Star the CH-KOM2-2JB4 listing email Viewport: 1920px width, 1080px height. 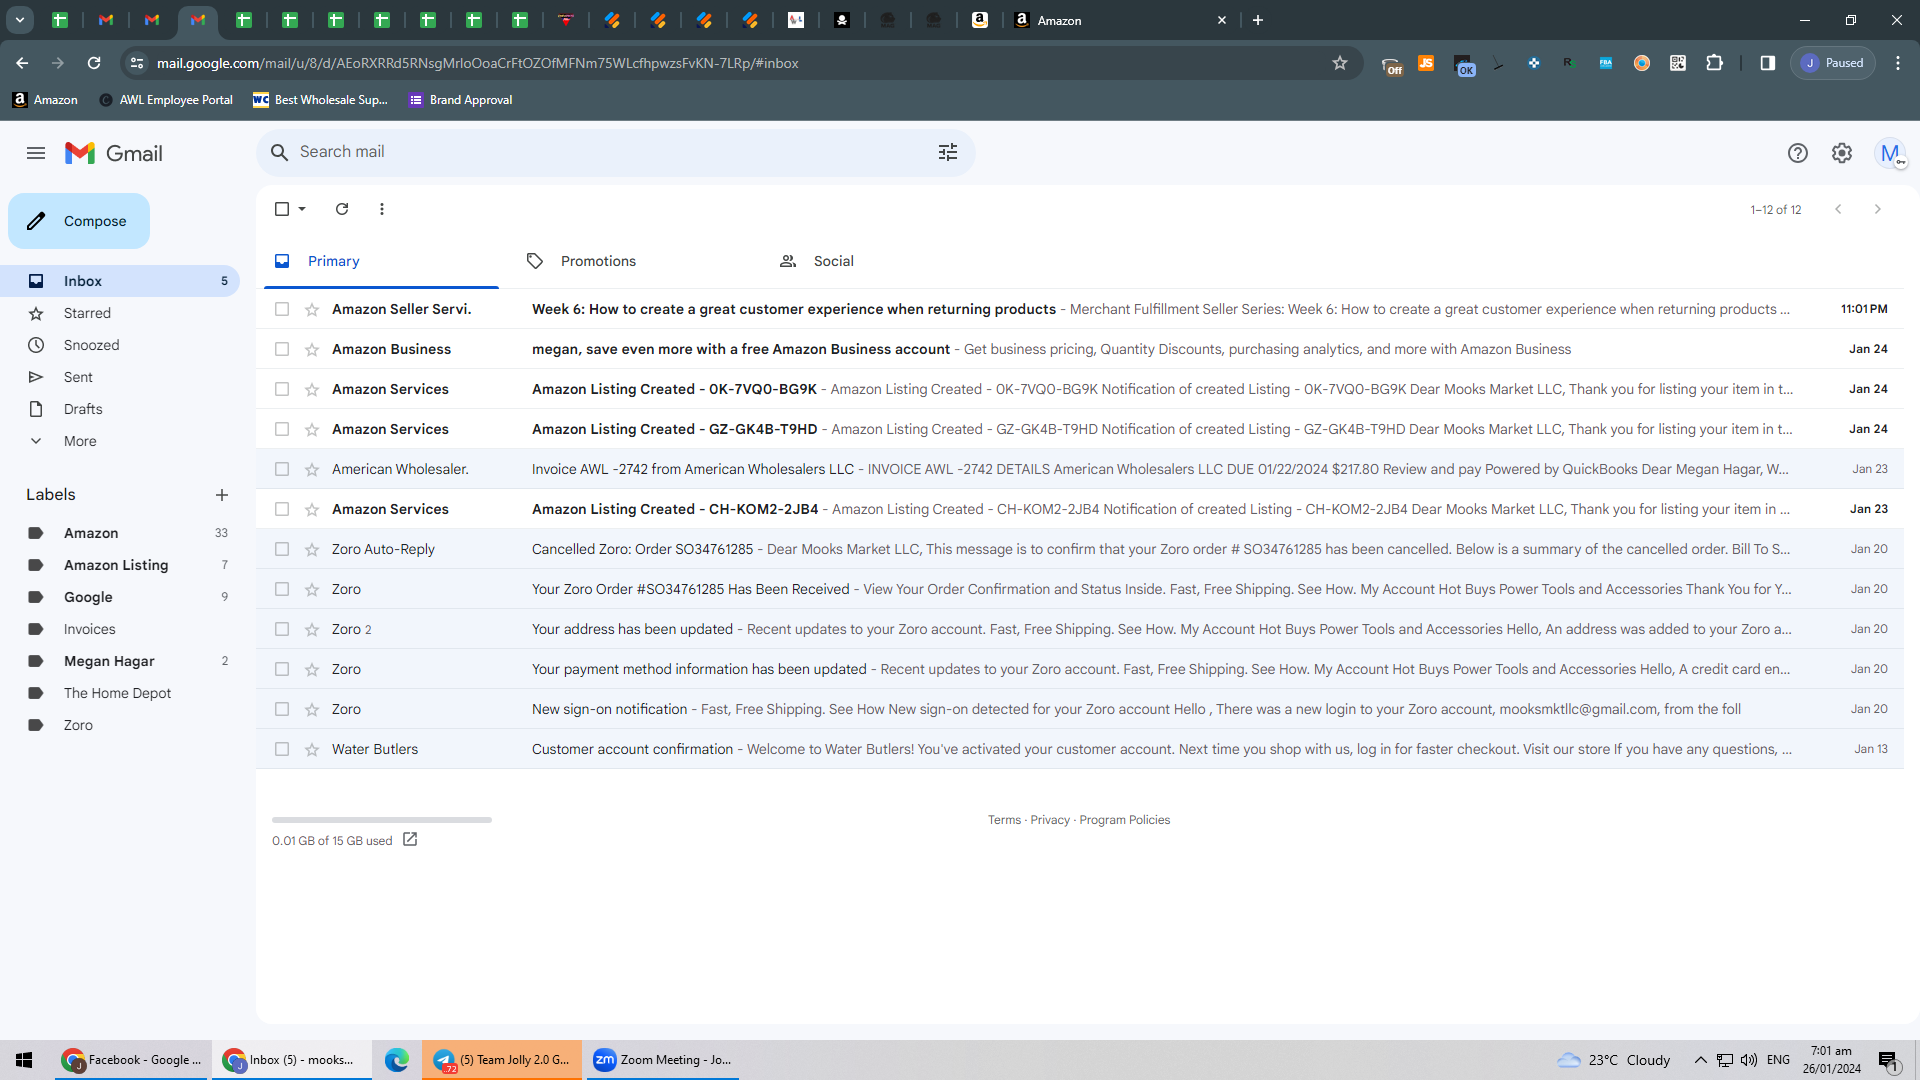312,509
